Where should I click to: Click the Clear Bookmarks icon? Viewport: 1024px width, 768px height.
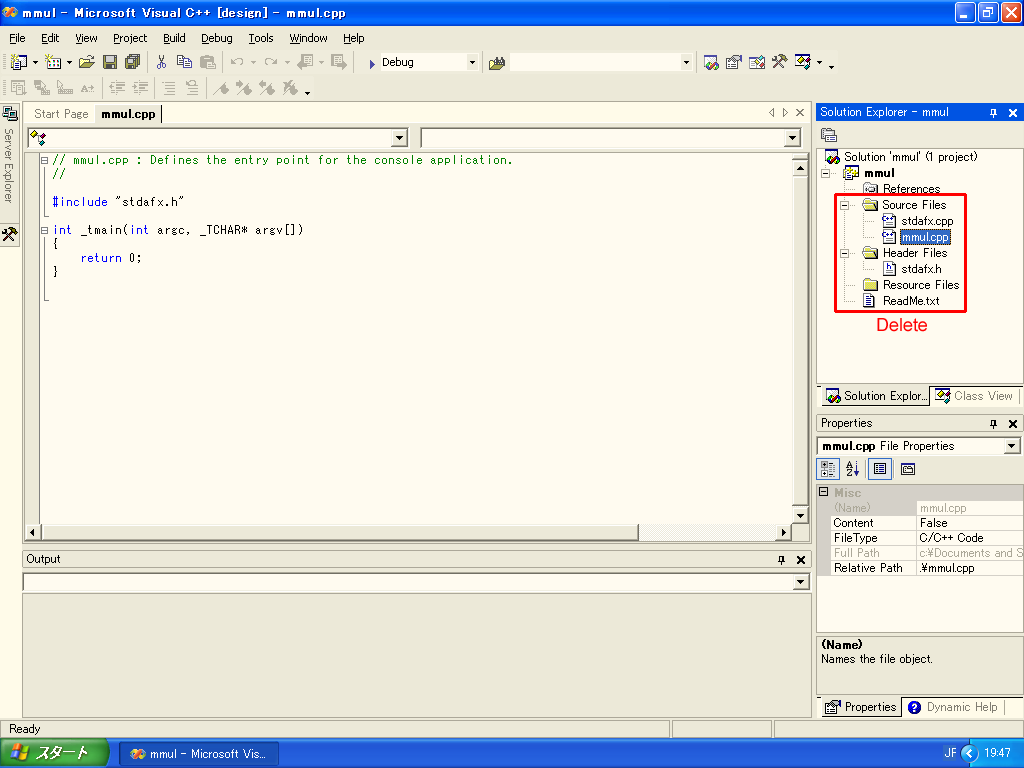290,88
